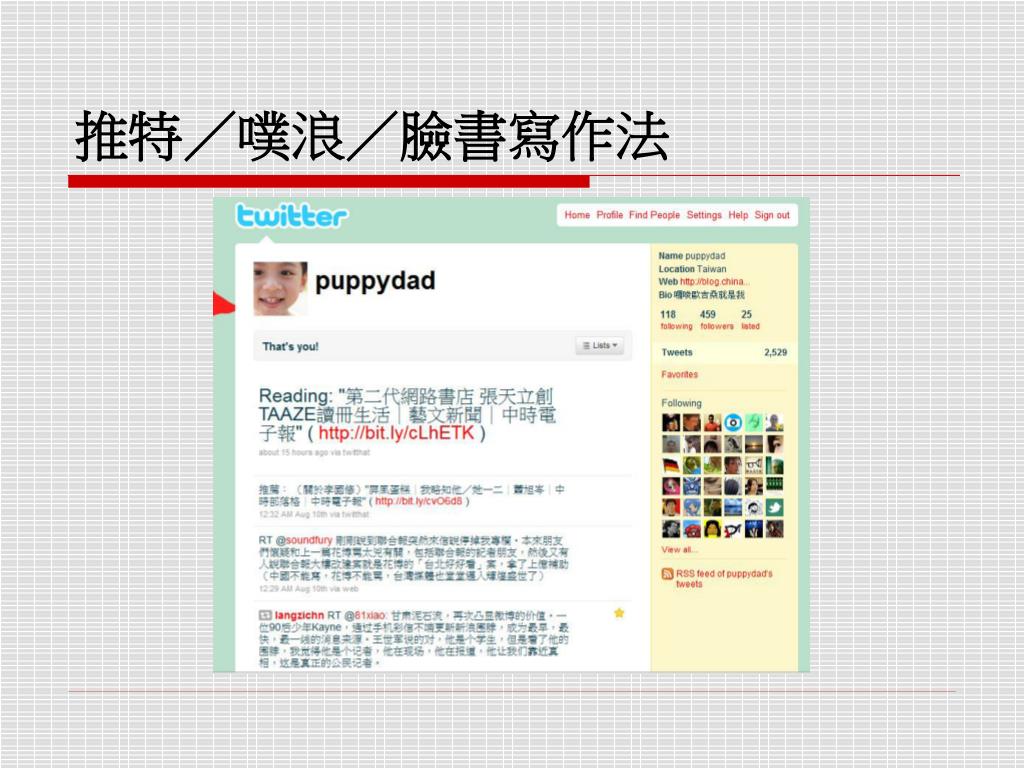Click the Following heading in sidebar
The height and width of the screenshot is (768, 1024).
[681, 403]
